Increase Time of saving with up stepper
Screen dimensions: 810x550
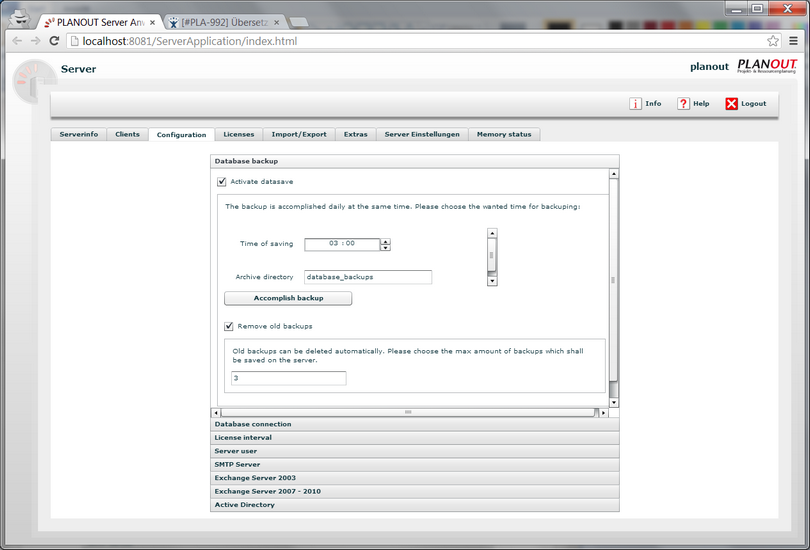click(385, 242)
